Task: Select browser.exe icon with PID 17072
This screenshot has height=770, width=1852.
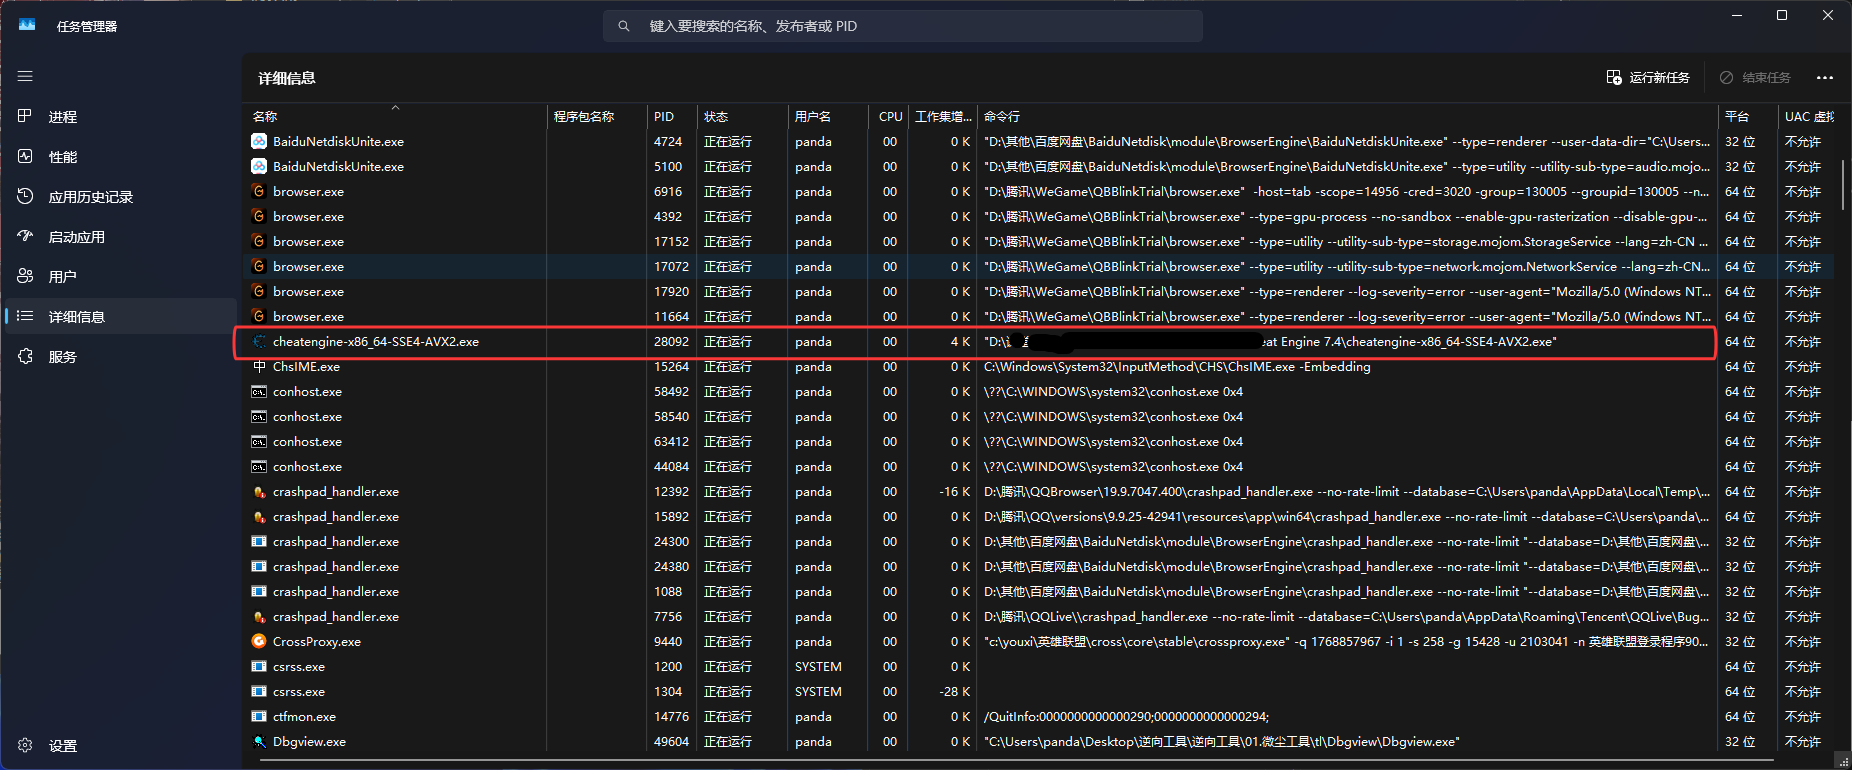Action: pos(259,266)
